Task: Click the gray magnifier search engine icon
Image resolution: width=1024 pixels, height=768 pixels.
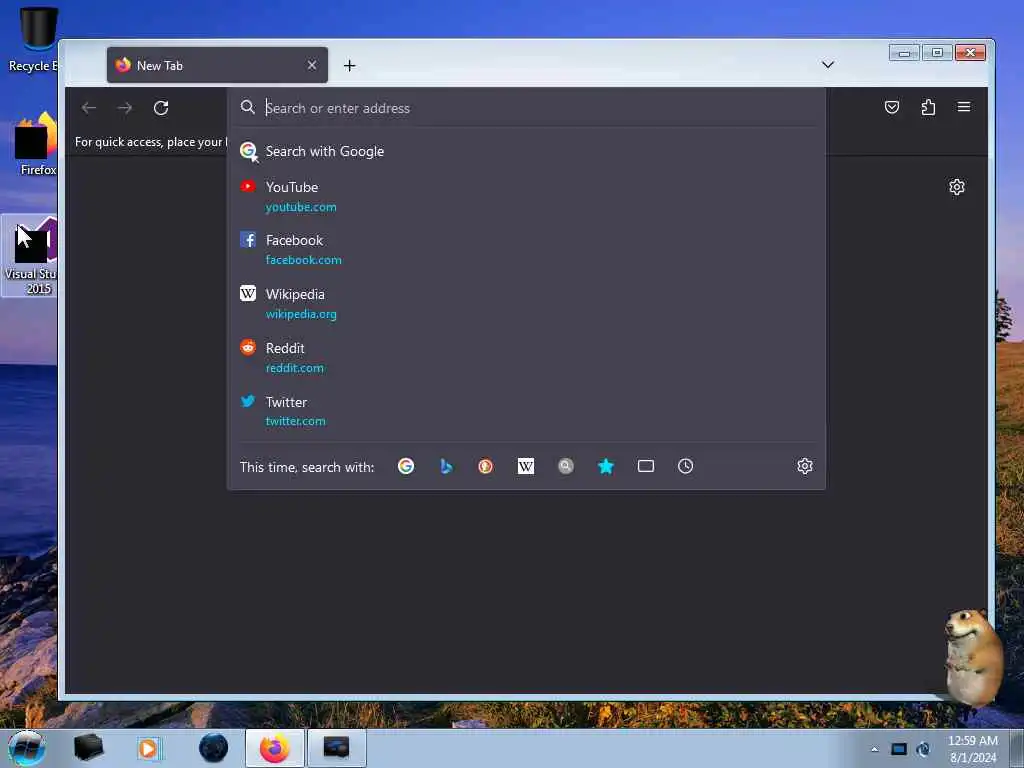Action: coord(566,466)
